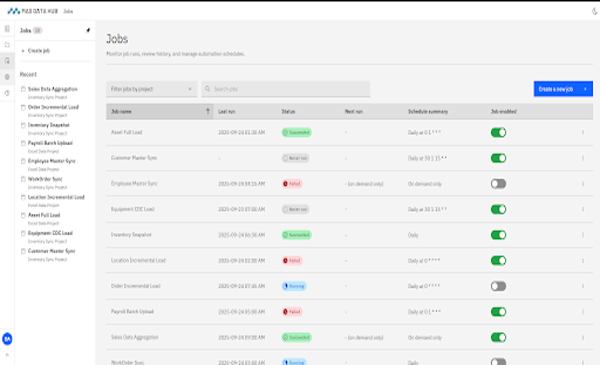Open the gear icon in left rail
Screen dimensions: 600x365
(x=7, y=77)
